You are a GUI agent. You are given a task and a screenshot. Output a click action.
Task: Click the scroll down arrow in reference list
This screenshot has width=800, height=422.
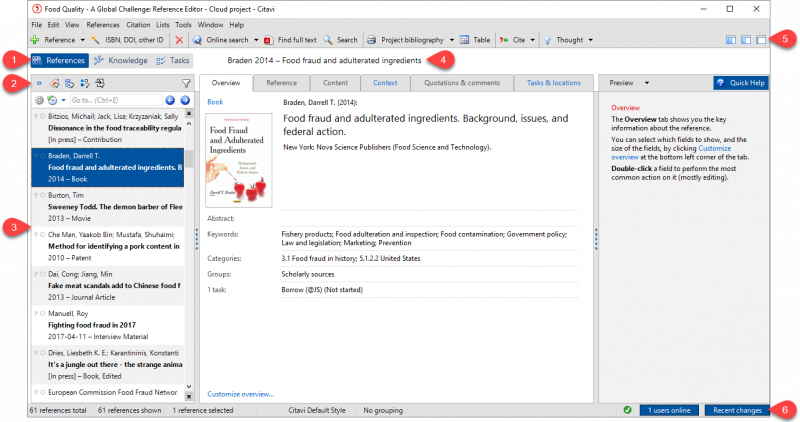[x=189, y=386]
